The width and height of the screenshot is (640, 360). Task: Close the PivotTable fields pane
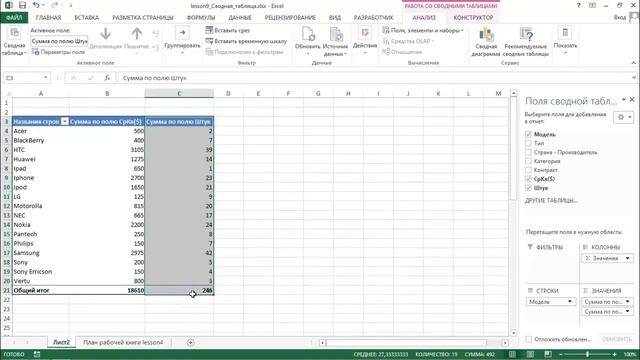click(632, 99)
